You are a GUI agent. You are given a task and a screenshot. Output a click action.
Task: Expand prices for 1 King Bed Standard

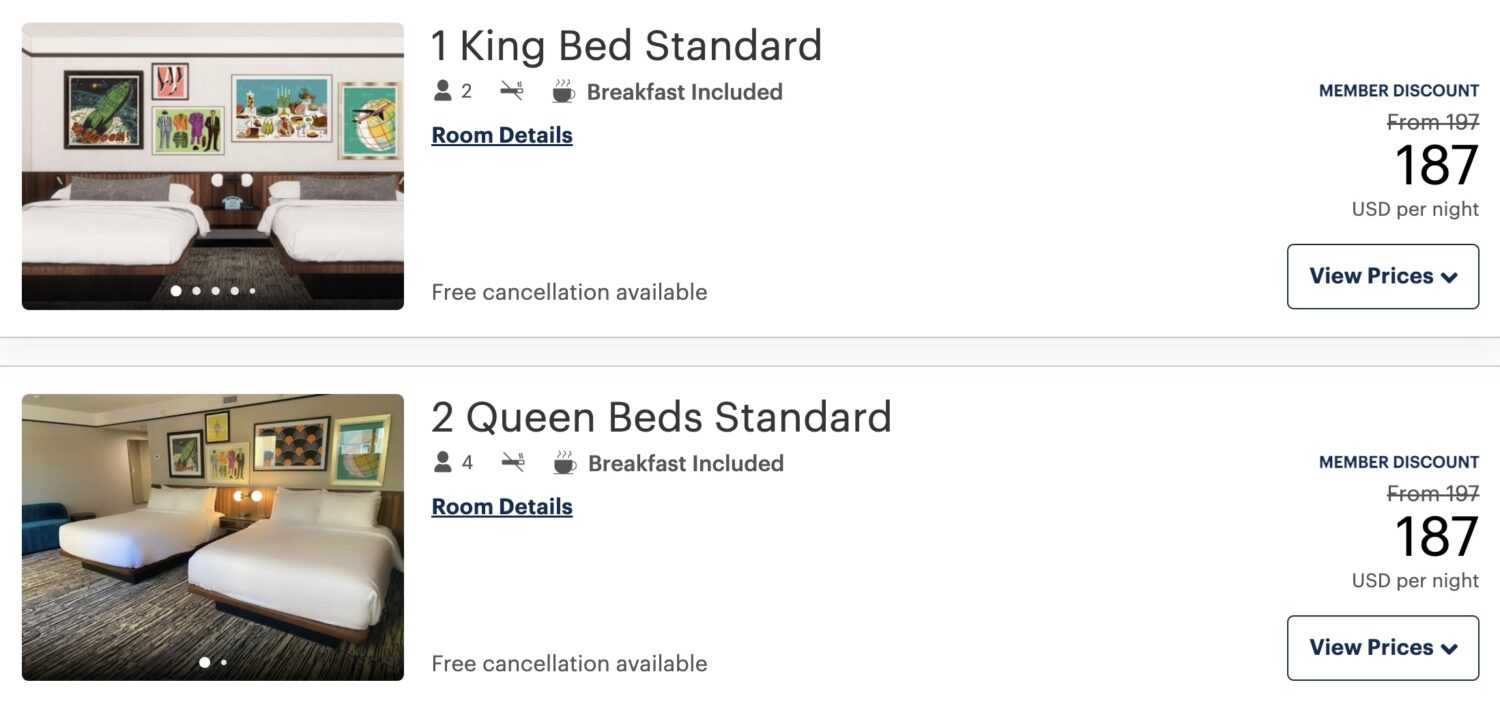tap(1383, 276)
